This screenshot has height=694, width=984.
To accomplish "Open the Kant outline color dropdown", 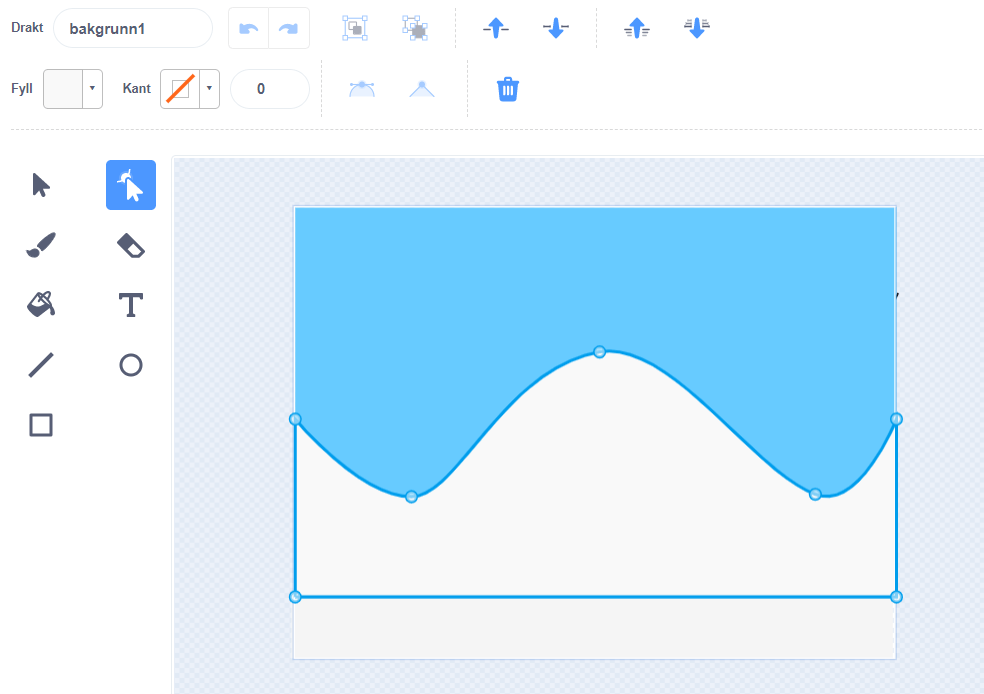I will [x=209, y=89].
